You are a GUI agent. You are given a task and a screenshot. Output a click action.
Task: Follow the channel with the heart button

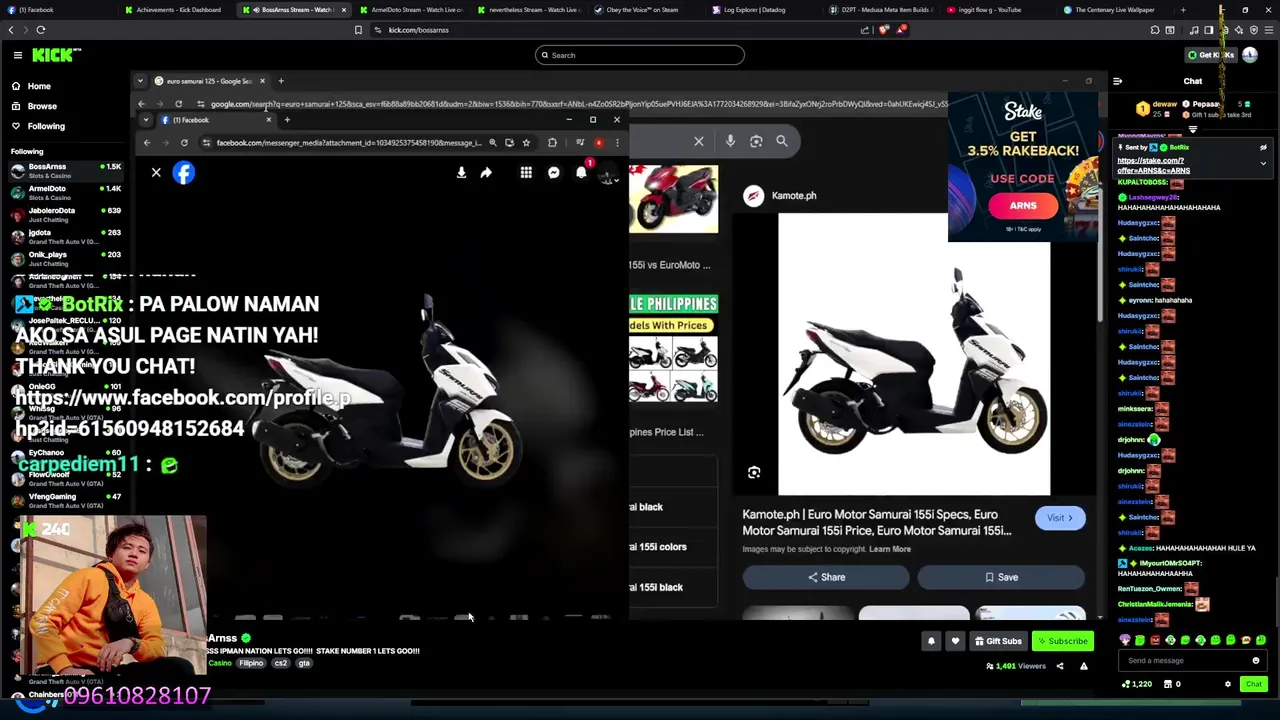(x=955, y=641)
